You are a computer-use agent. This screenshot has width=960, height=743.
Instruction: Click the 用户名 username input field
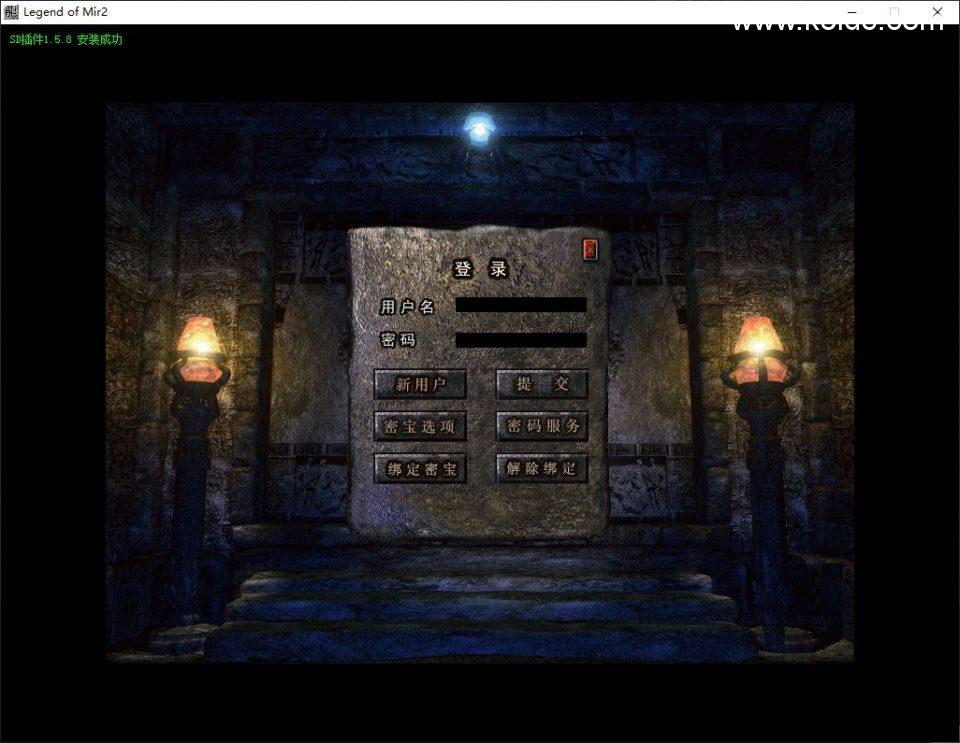click(521, 305)
